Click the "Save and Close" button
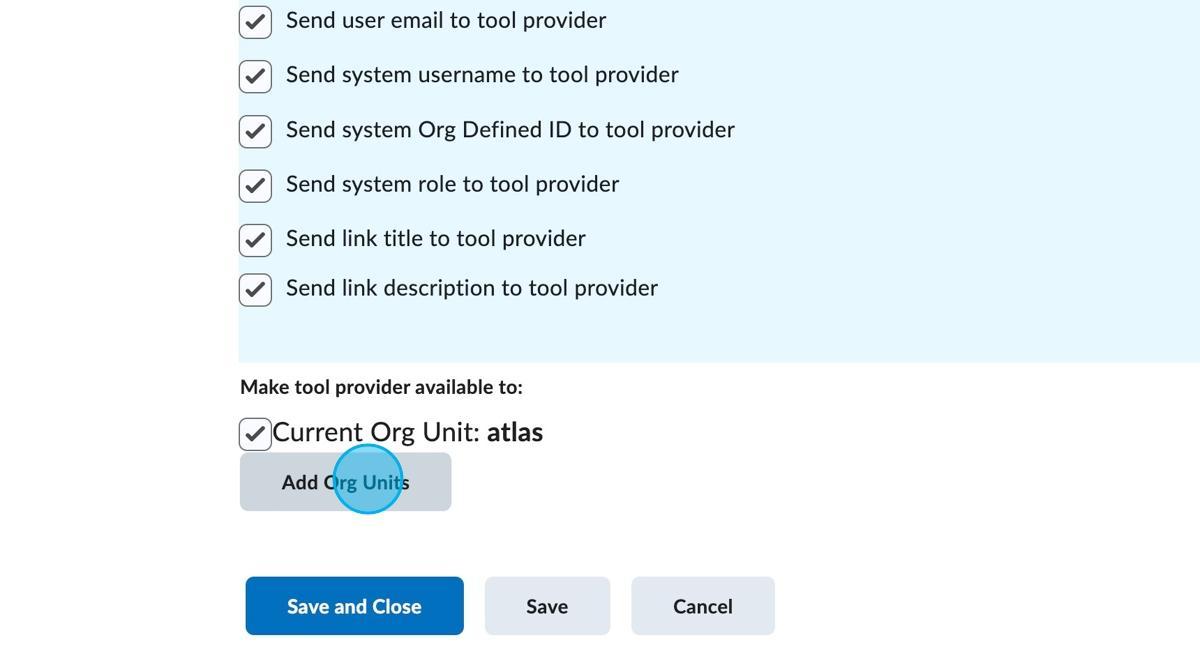The height and width of the screenshot is (670, 1200). coord(354,605)
